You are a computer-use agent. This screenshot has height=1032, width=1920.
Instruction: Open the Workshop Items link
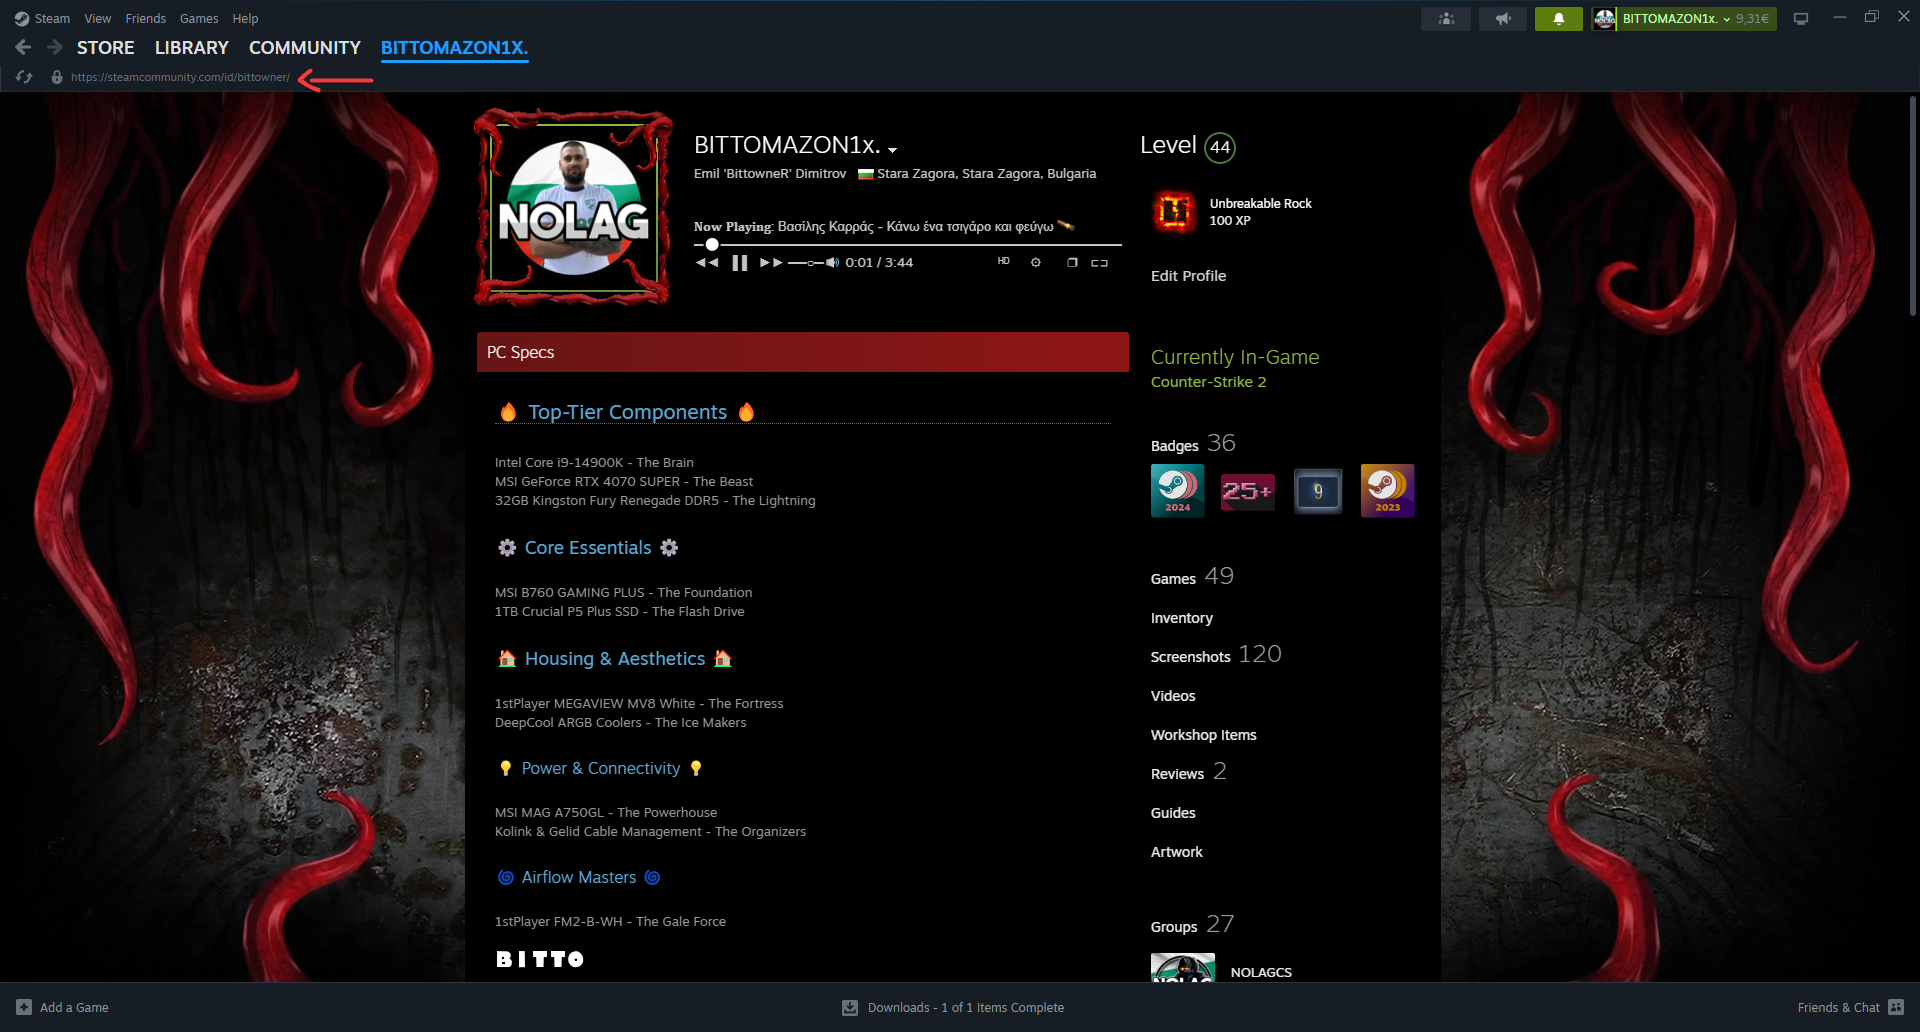1203,734
